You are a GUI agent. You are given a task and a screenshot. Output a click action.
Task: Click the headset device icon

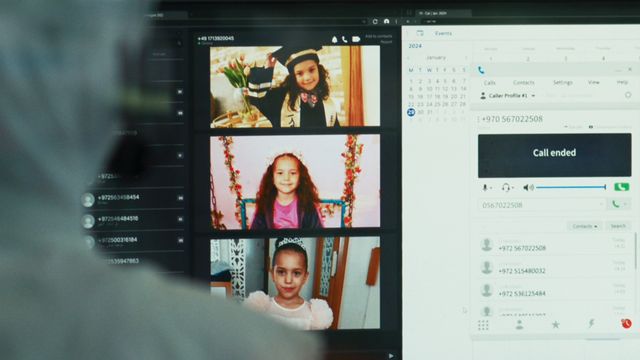point(506,187)
